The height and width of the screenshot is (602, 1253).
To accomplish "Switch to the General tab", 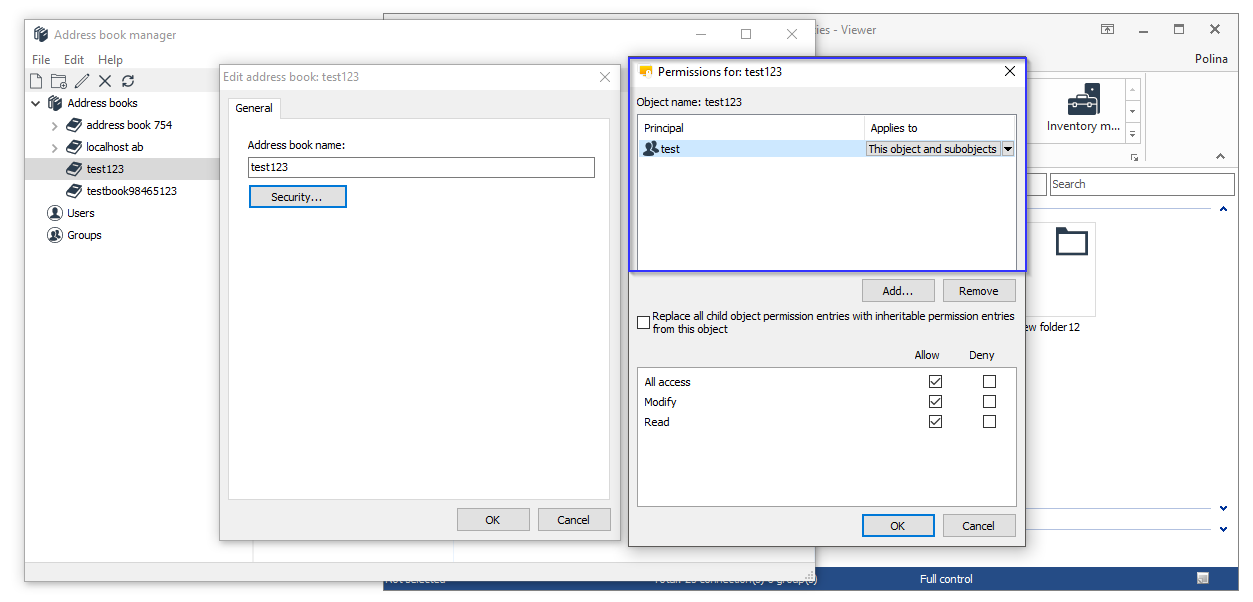I will click(254, 108).
